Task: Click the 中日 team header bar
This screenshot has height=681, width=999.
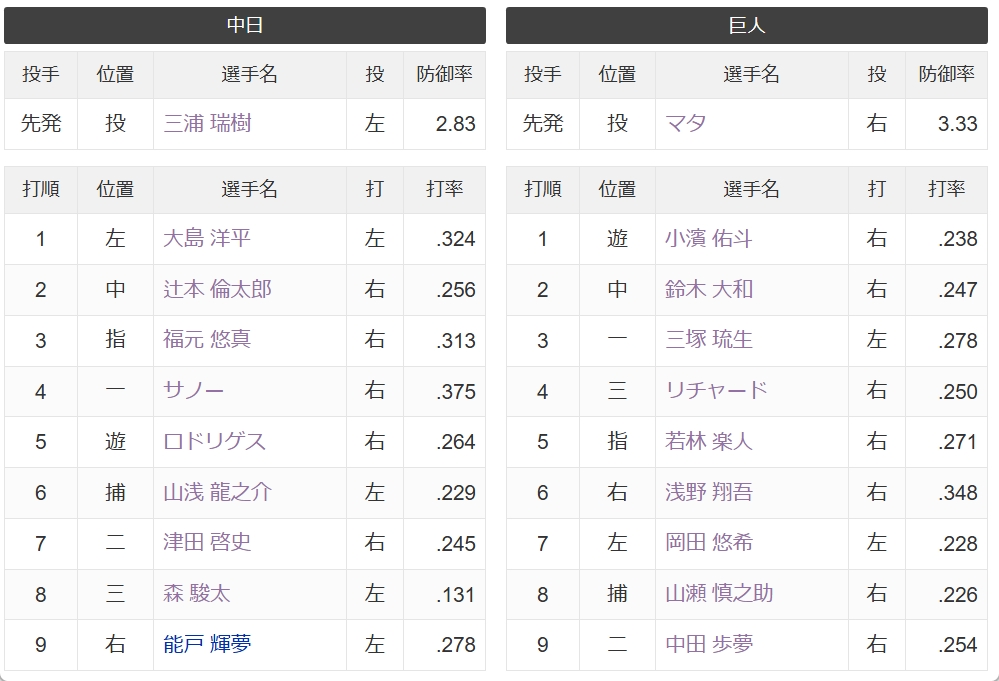Action: click(245, 25)
